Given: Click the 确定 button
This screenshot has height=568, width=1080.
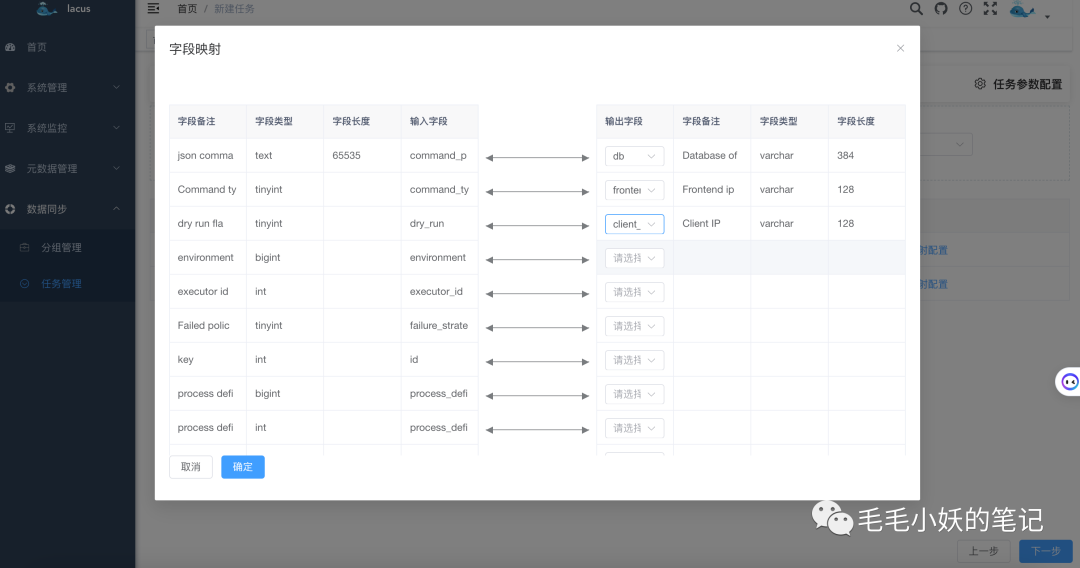Looking at the screenshot, I should pyautogui.click(x=242, y=467).
